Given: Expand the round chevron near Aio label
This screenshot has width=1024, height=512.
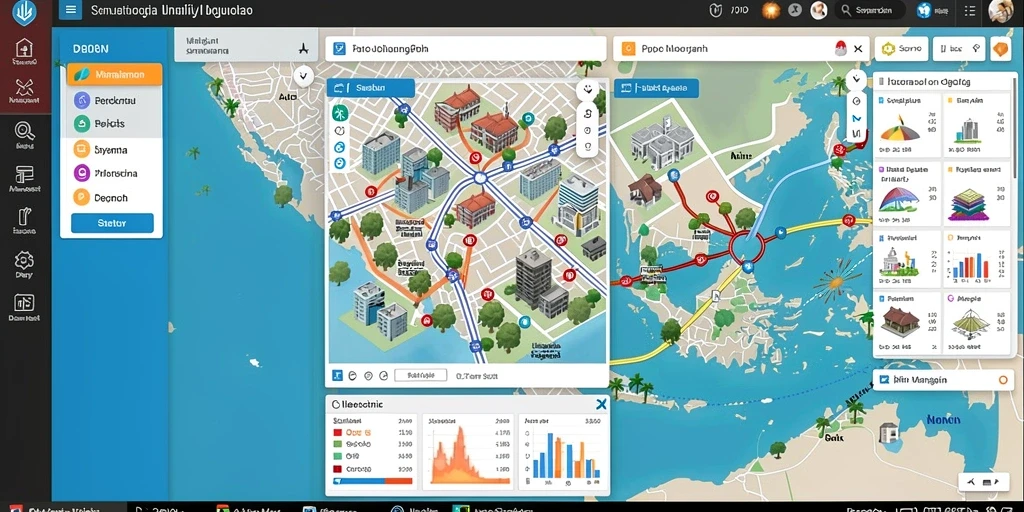Looking at the screenshot, I should [x=302, y=76].
